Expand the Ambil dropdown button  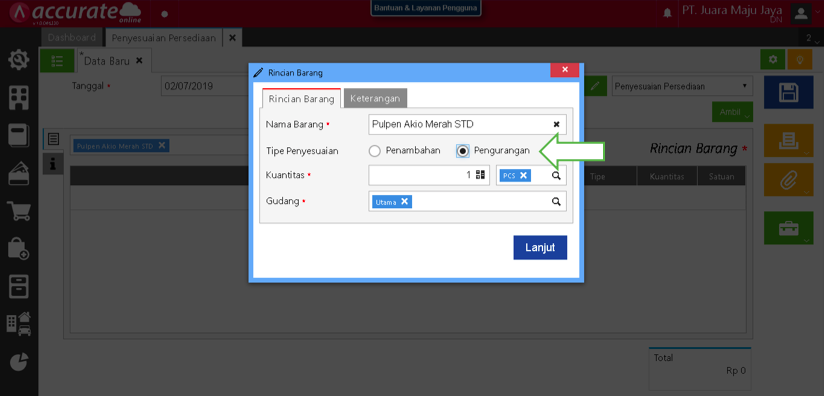pyautogui.click(x=732, y=112)
